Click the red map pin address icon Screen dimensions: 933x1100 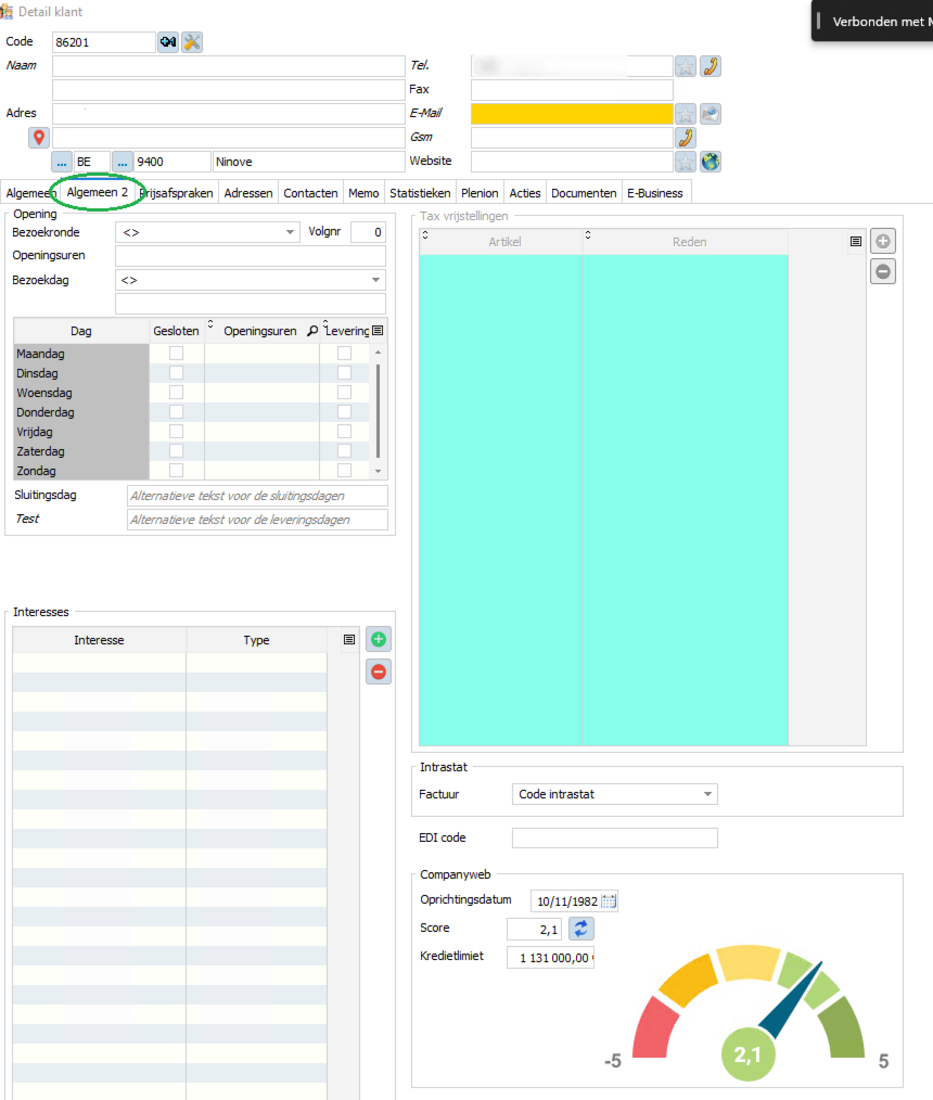(39, 138)
